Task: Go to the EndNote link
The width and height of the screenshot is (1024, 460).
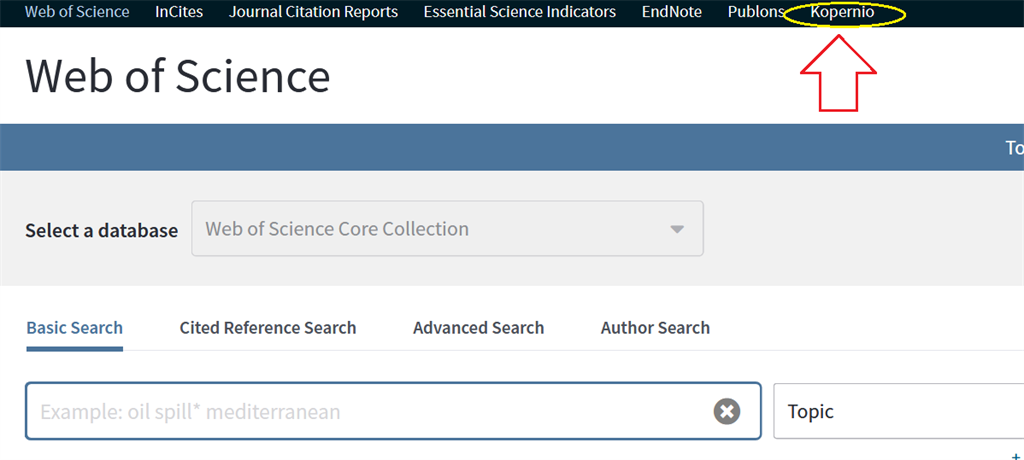Action: 672,12
